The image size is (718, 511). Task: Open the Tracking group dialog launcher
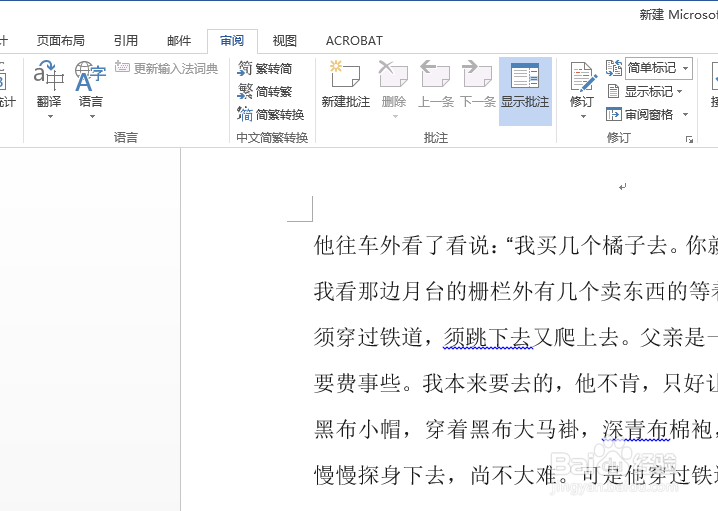tap(689, 139)
